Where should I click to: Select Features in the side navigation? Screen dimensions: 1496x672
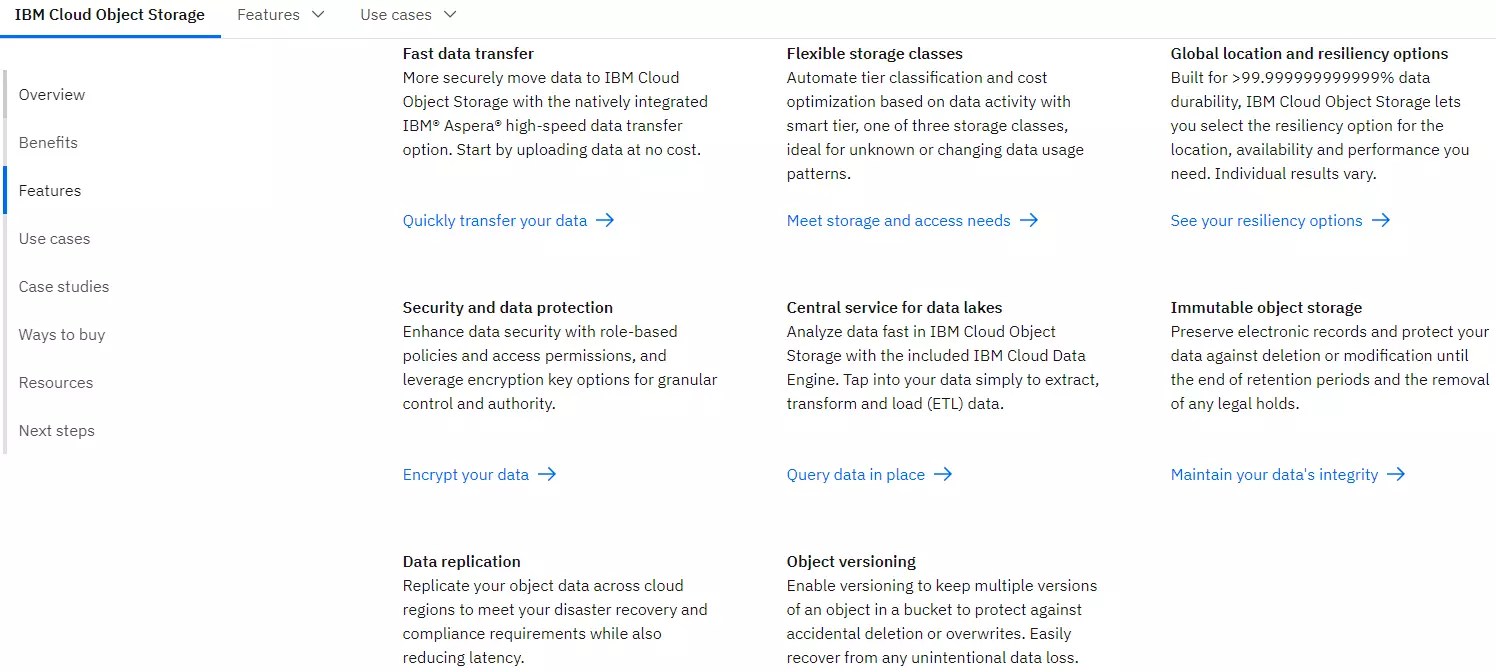(50, 191)
